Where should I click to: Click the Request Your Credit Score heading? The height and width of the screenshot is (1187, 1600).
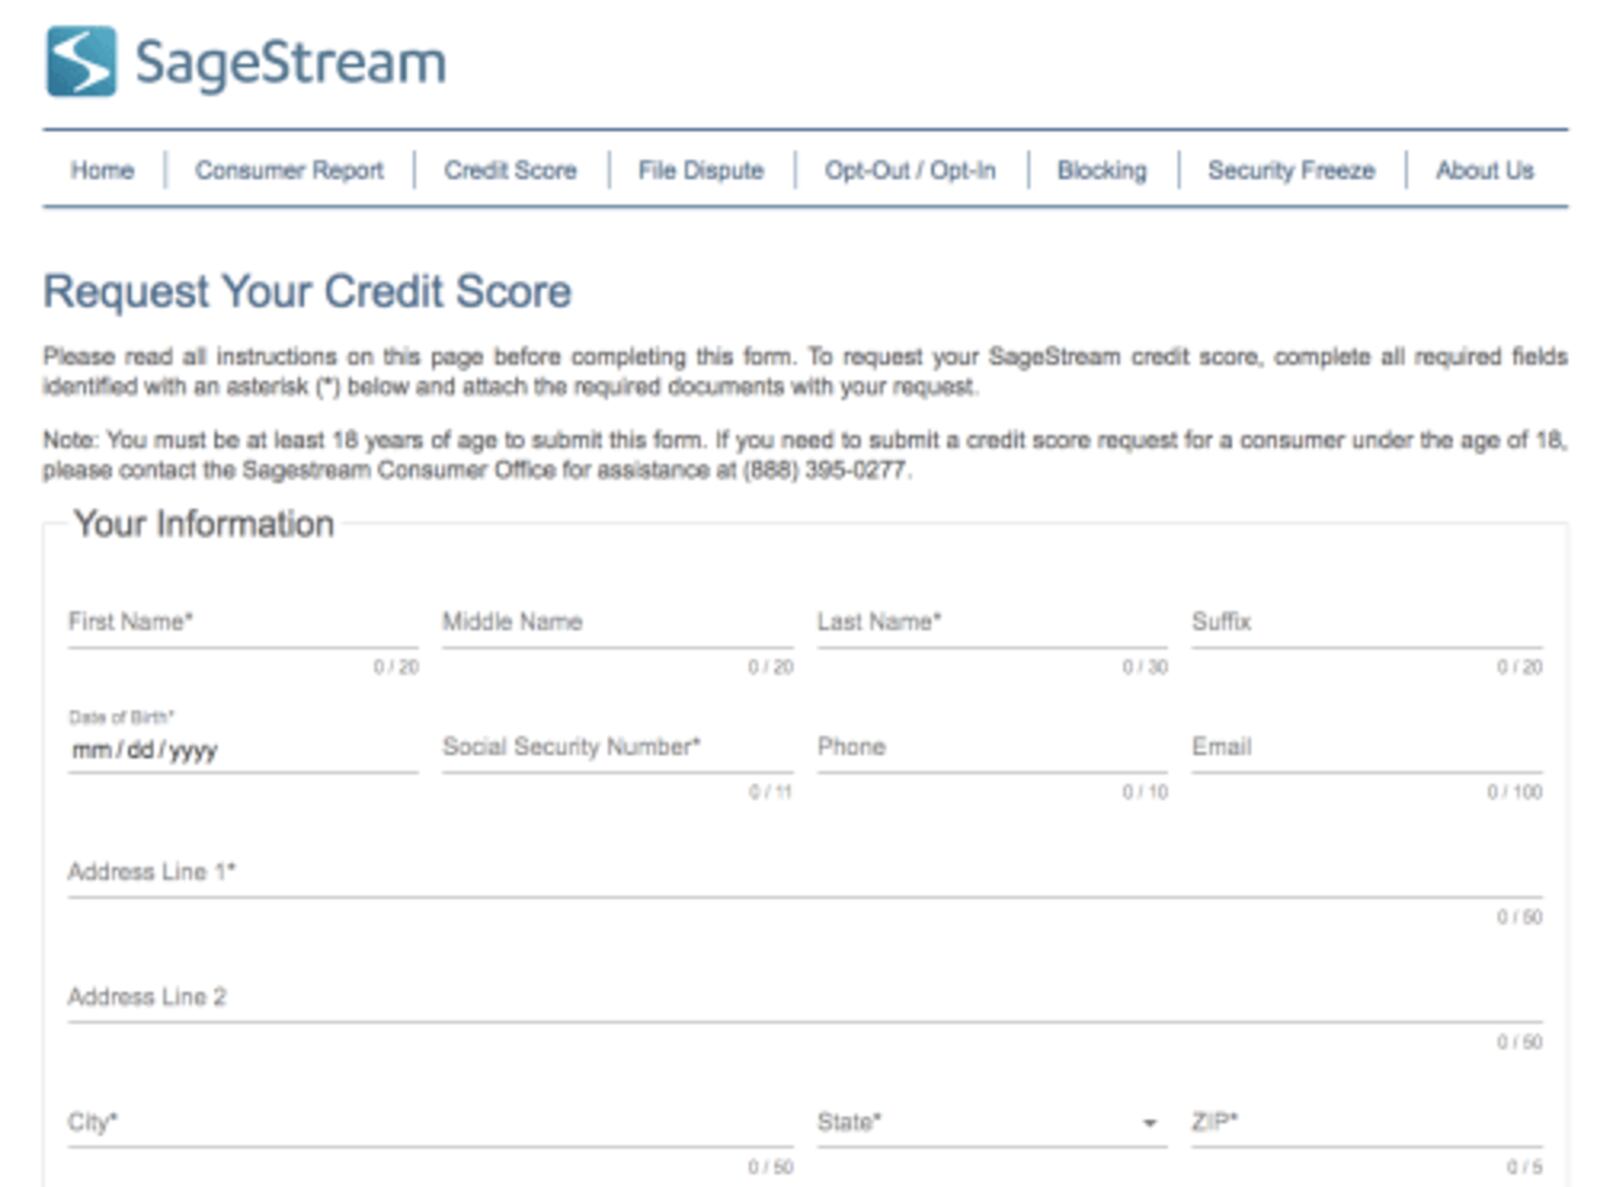pos(307,292)
